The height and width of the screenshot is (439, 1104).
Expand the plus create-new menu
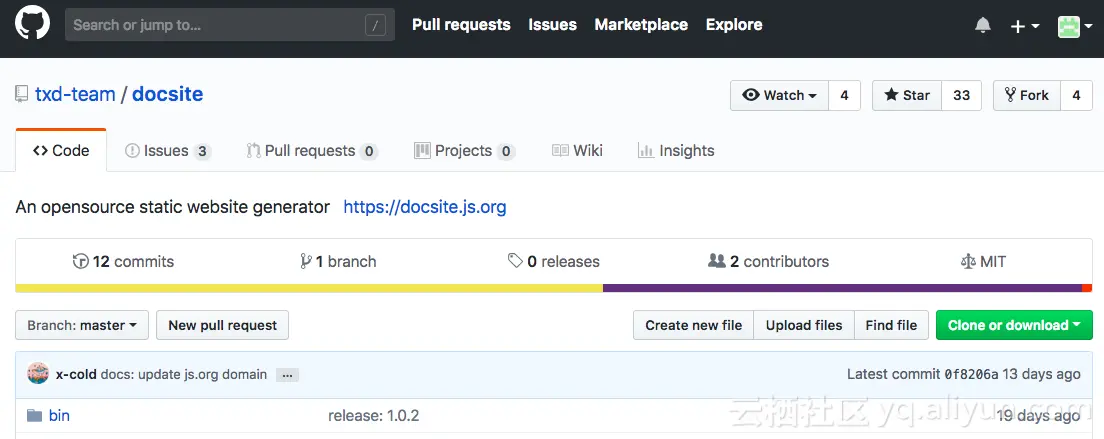pyautogui.click(x=1024, y=26)
